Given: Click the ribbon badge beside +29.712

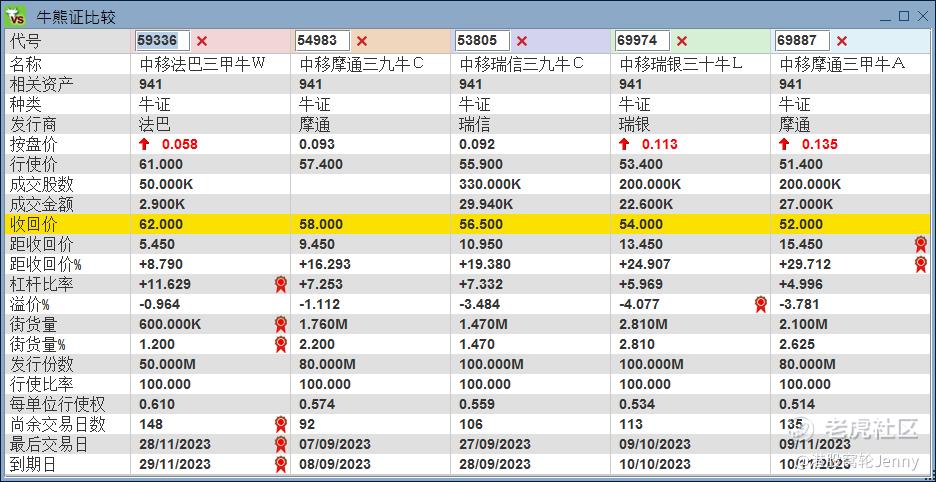Looking at the screenshot, I should 920,265.
